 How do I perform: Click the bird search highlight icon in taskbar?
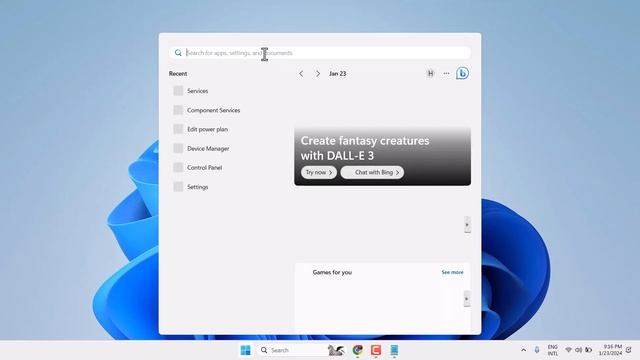(336, 350)
